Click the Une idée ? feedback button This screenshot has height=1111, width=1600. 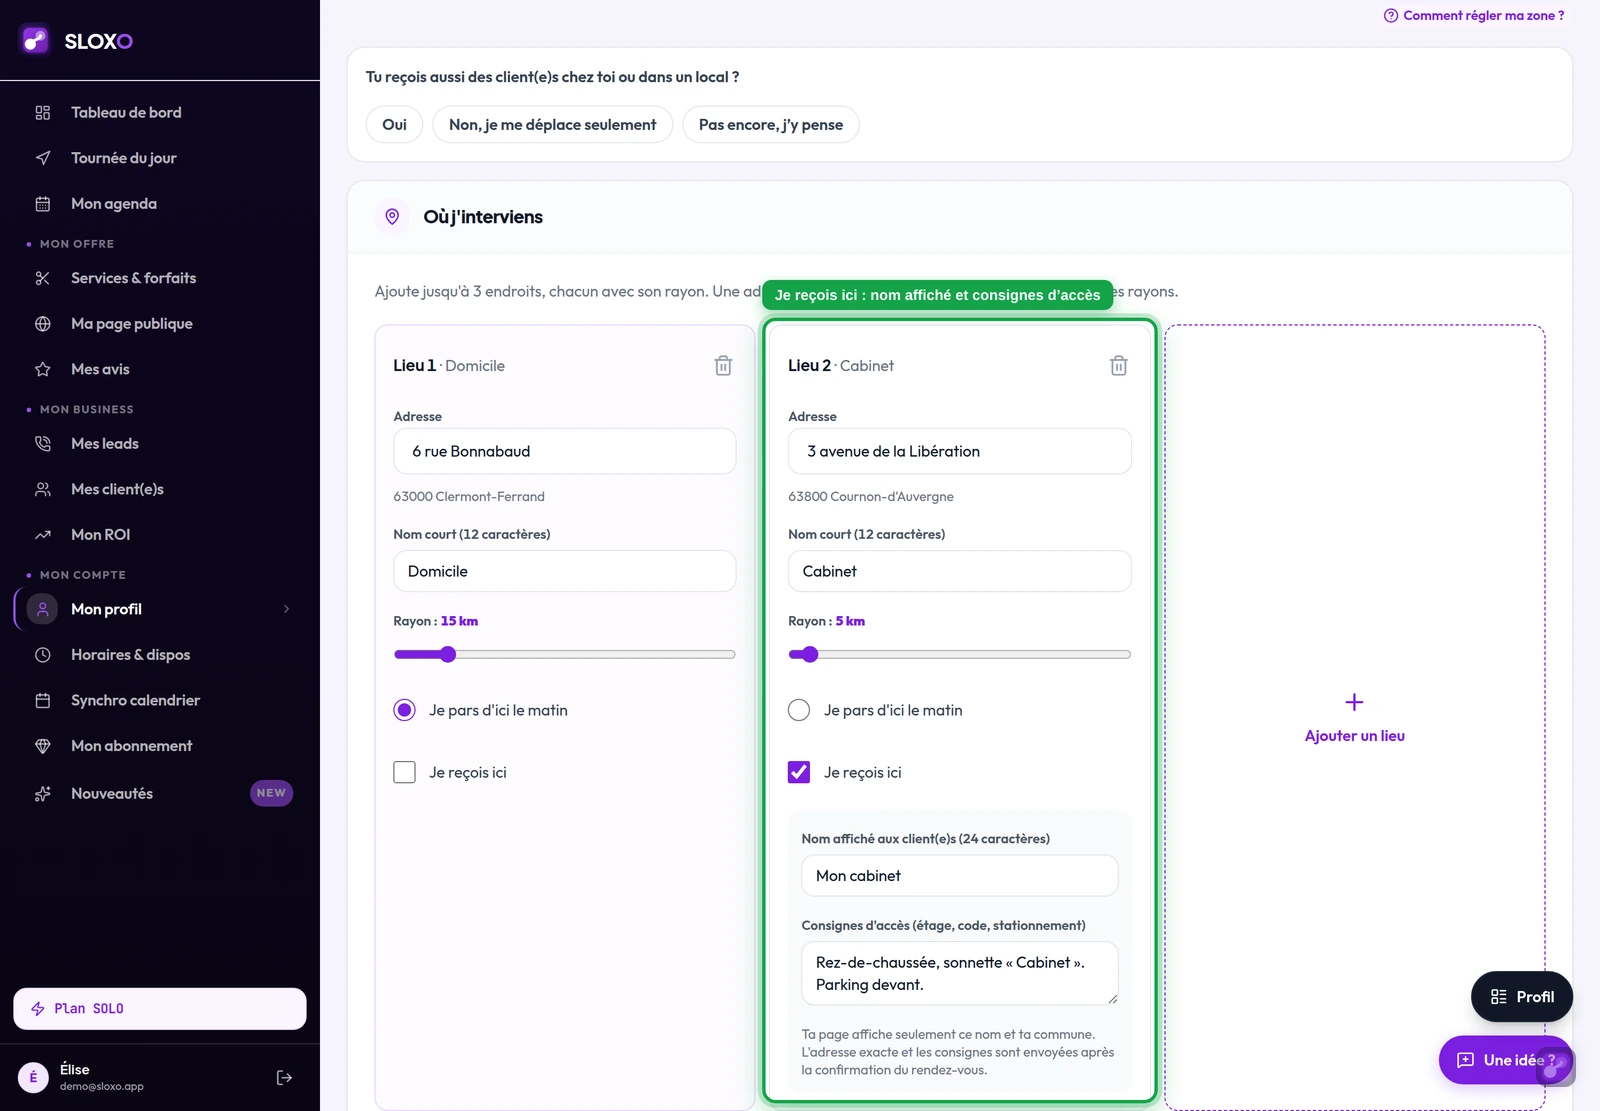pos(1506,1060)
